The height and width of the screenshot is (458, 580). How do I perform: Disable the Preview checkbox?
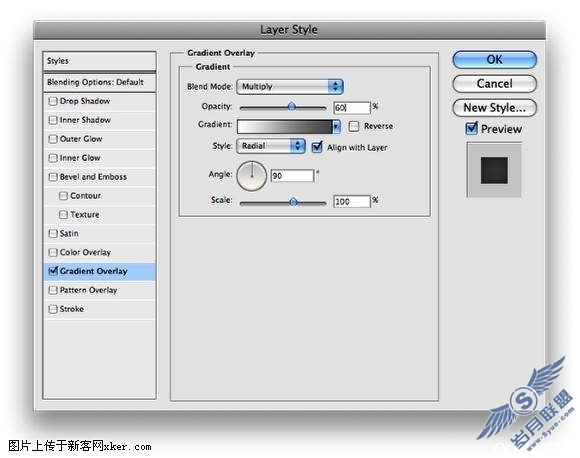click(472, 128)
